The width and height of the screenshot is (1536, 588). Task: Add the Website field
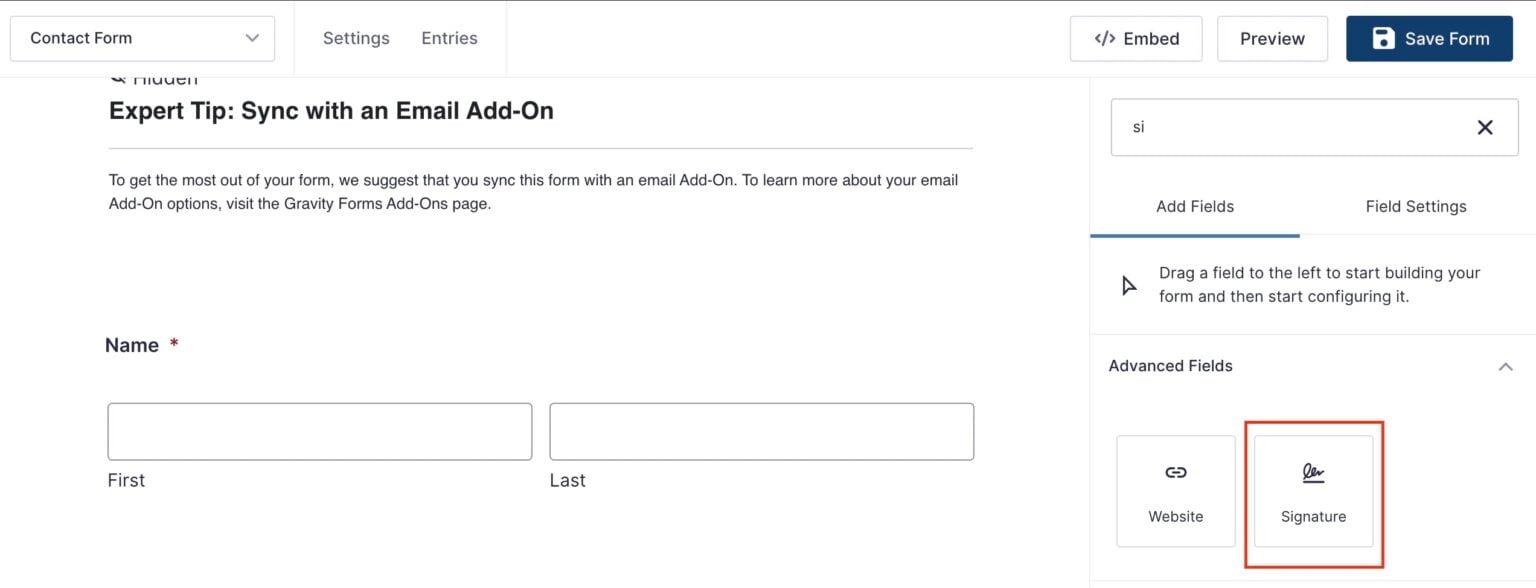[1176, 491]
